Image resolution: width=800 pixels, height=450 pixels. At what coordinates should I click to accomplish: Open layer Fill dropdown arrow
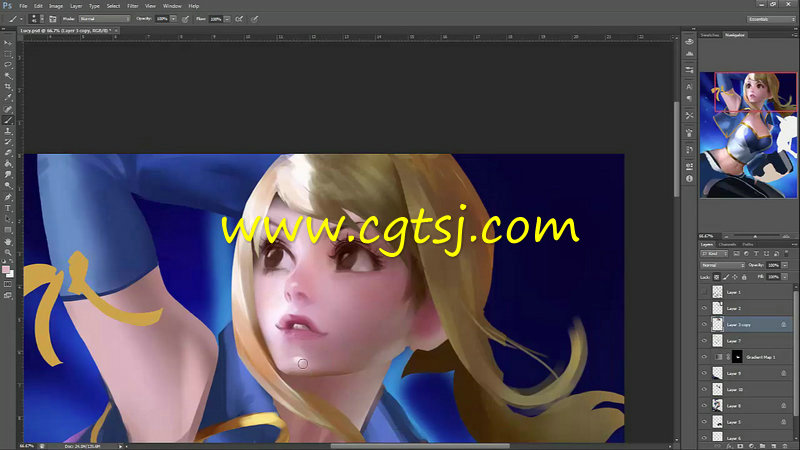[785, 277]
